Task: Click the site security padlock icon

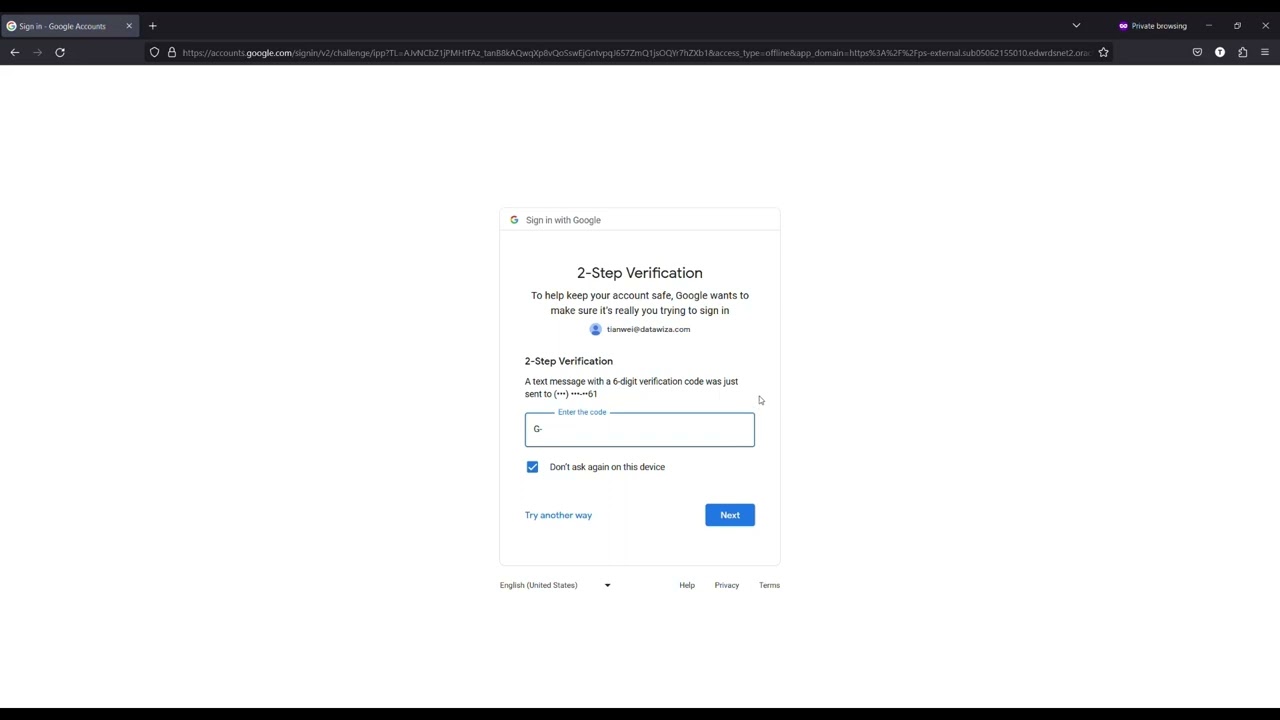Action: tap(171, 52)
